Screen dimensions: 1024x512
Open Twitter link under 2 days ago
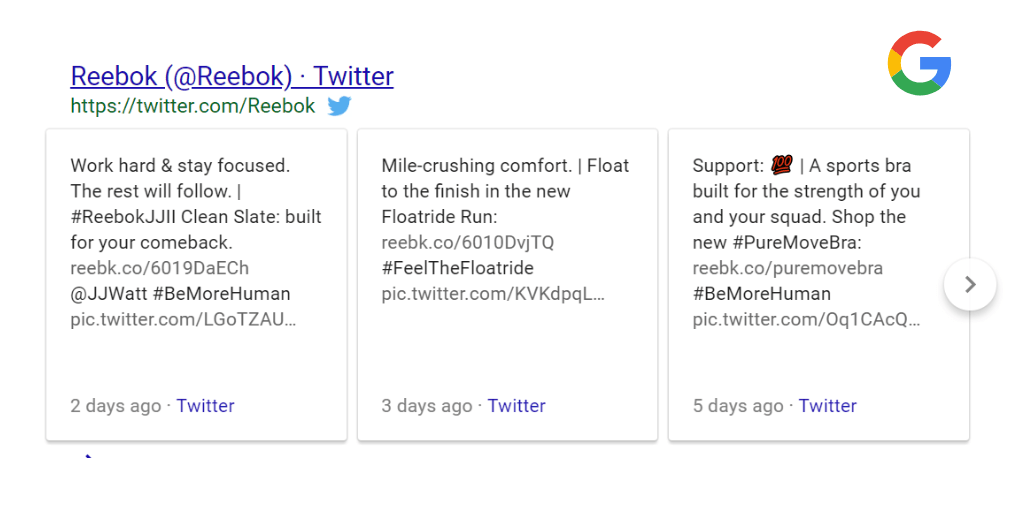click(205, 406)
